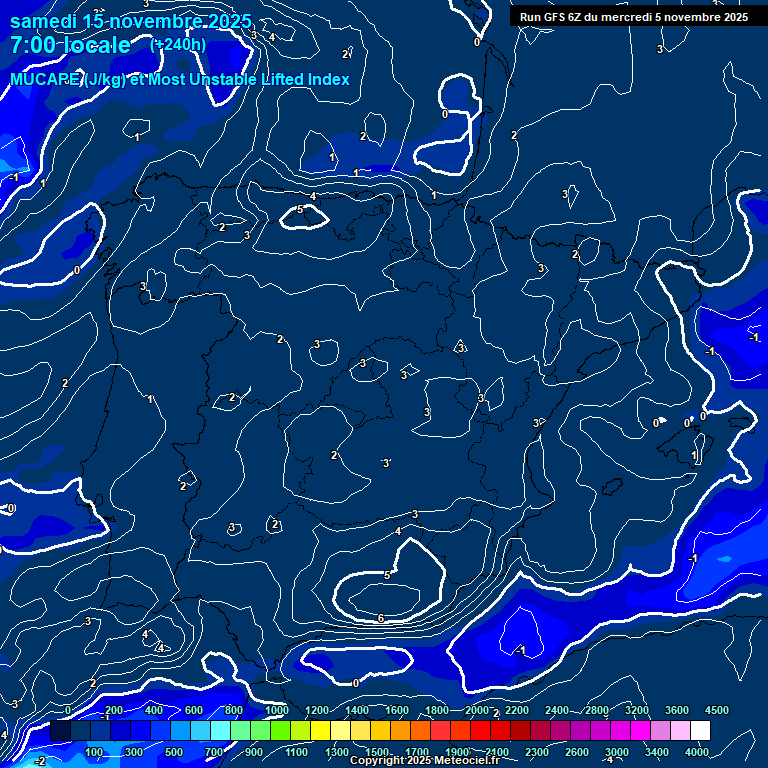Viewport: 768px width, 768px height.
Task: Click the legend value '1600'
Action: (397, 710)
